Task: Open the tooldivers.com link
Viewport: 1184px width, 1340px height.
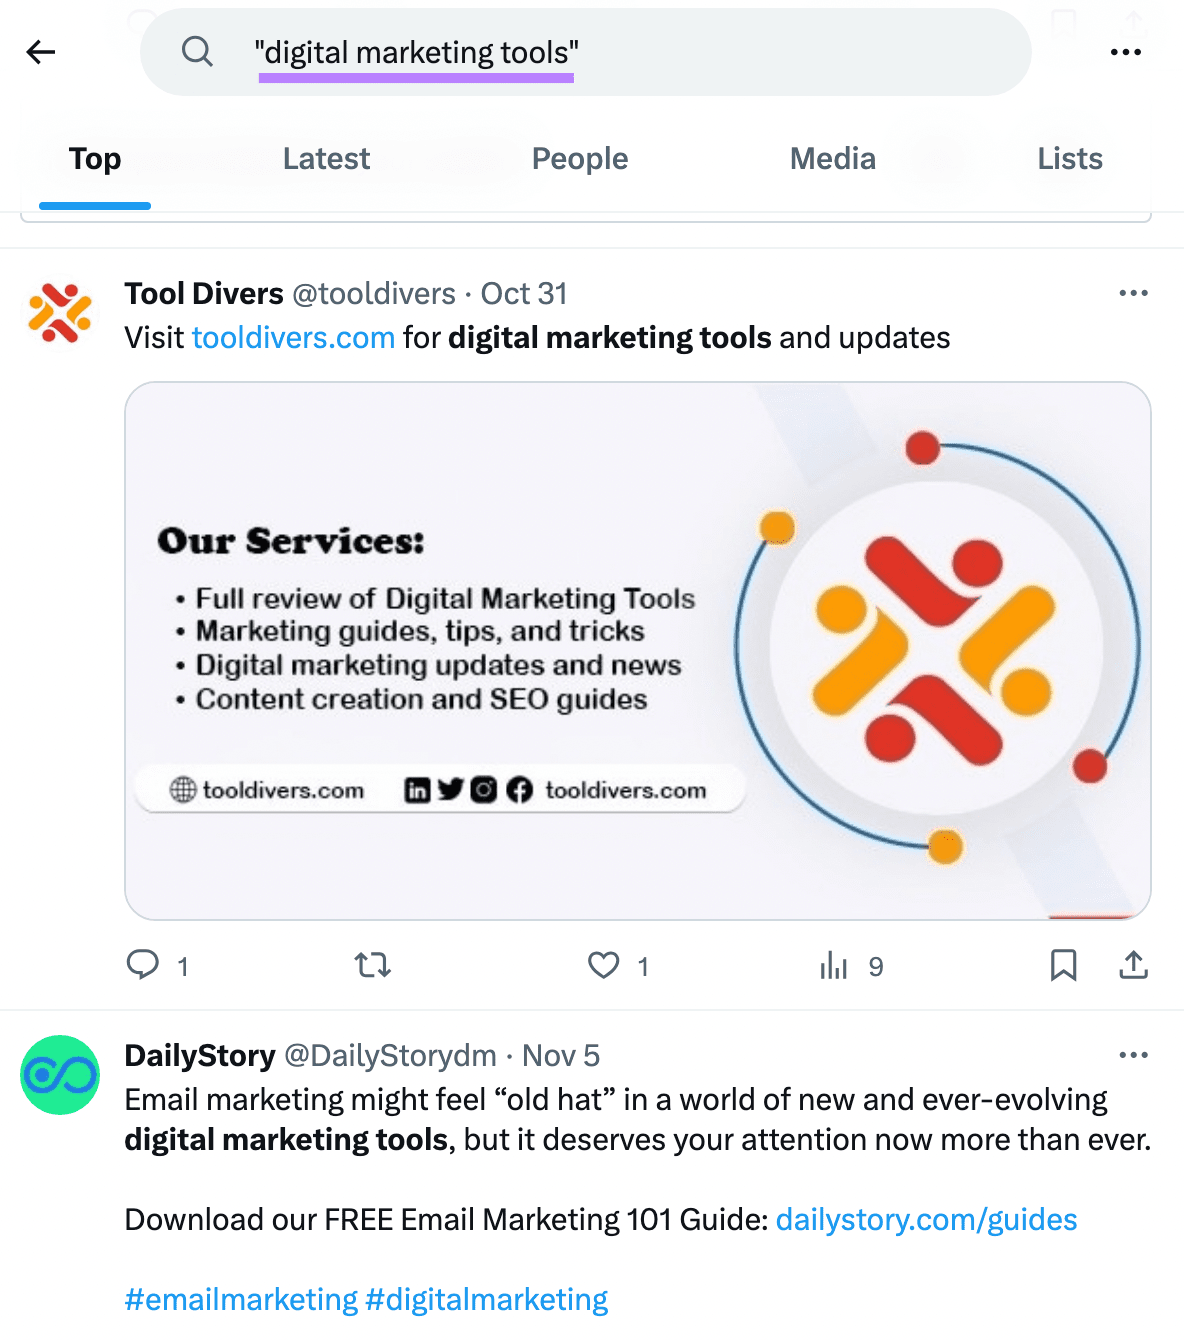Action: tap(293, 337)
